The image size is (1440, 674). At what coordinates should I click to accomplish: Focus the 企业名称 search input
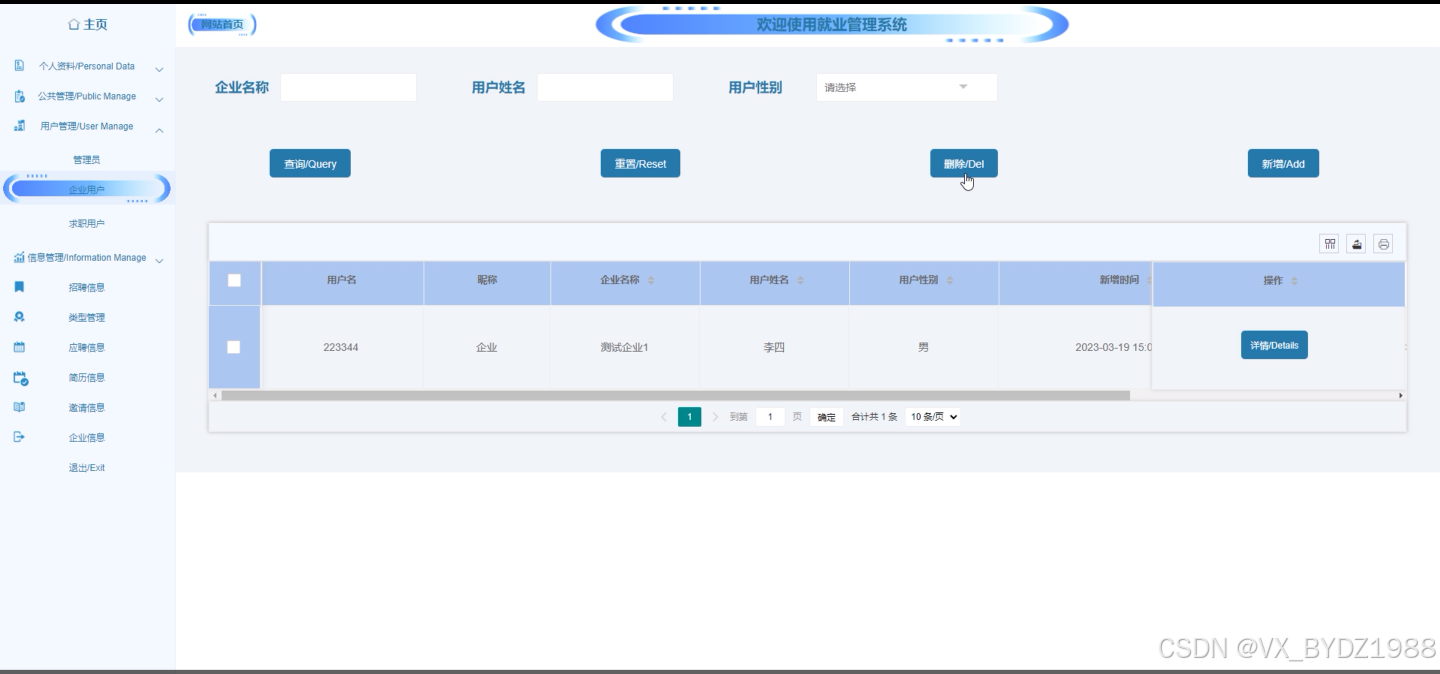(348, 87)
